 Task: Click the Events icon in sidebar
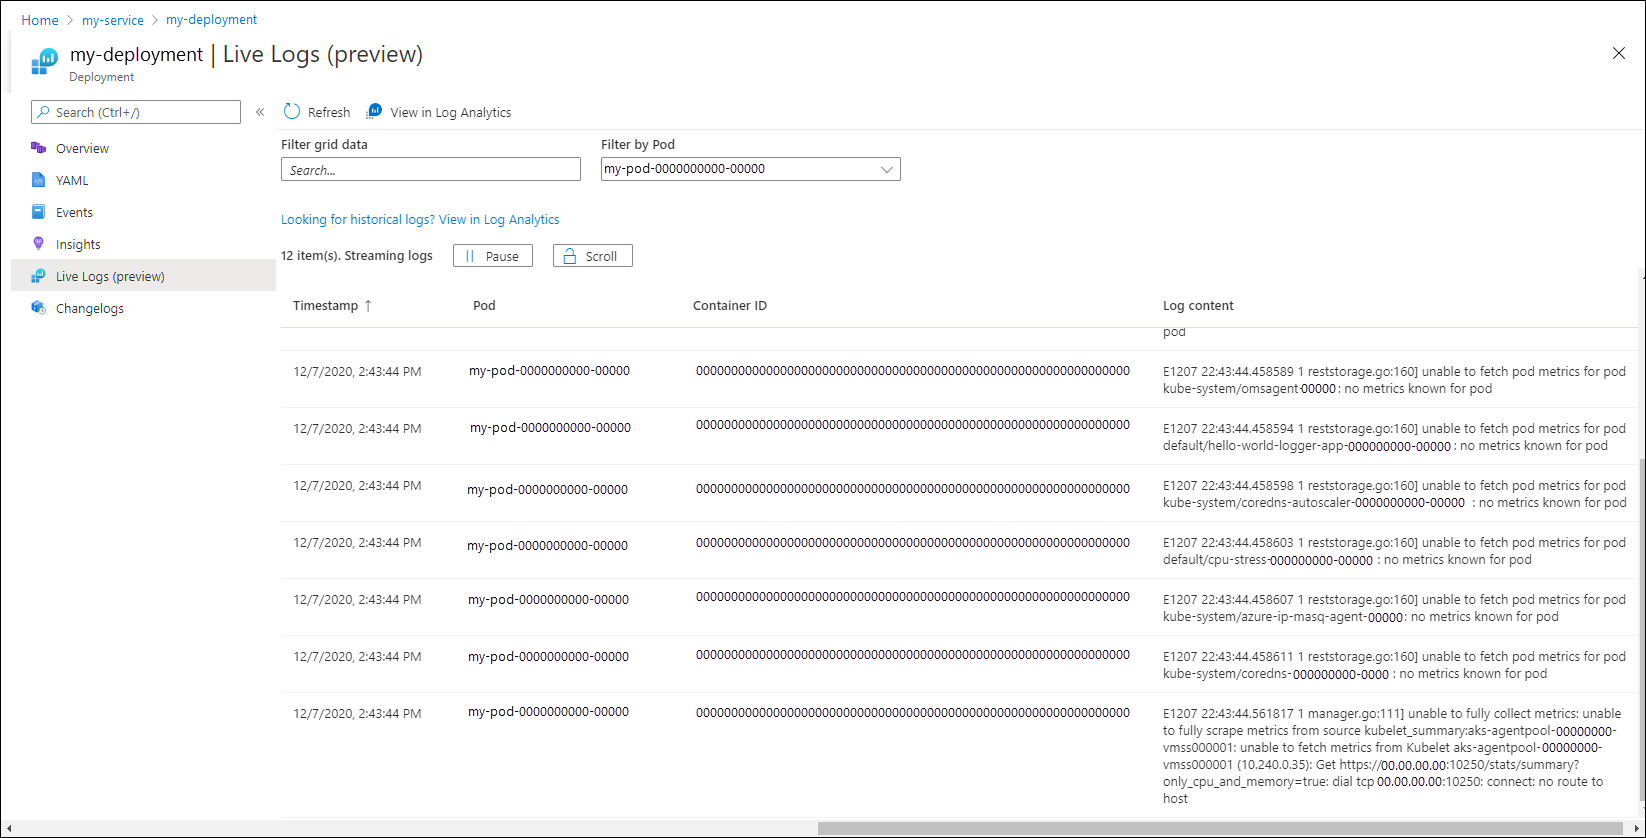[39, 212]
